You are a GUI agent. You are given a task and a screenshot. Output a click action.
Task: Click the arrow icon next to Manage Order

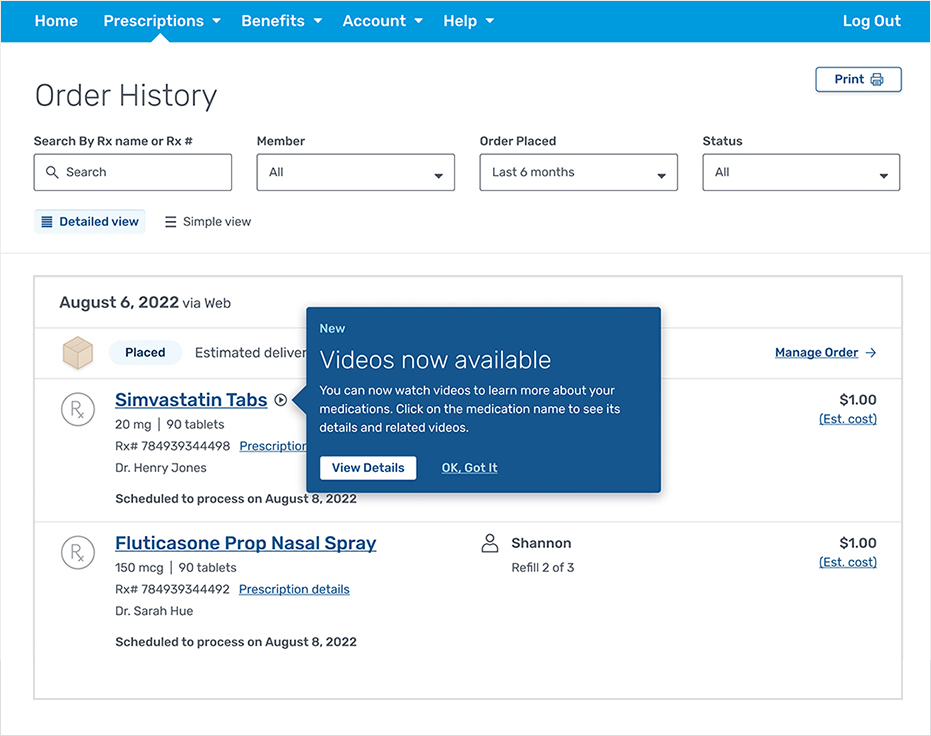coord(871,352)
